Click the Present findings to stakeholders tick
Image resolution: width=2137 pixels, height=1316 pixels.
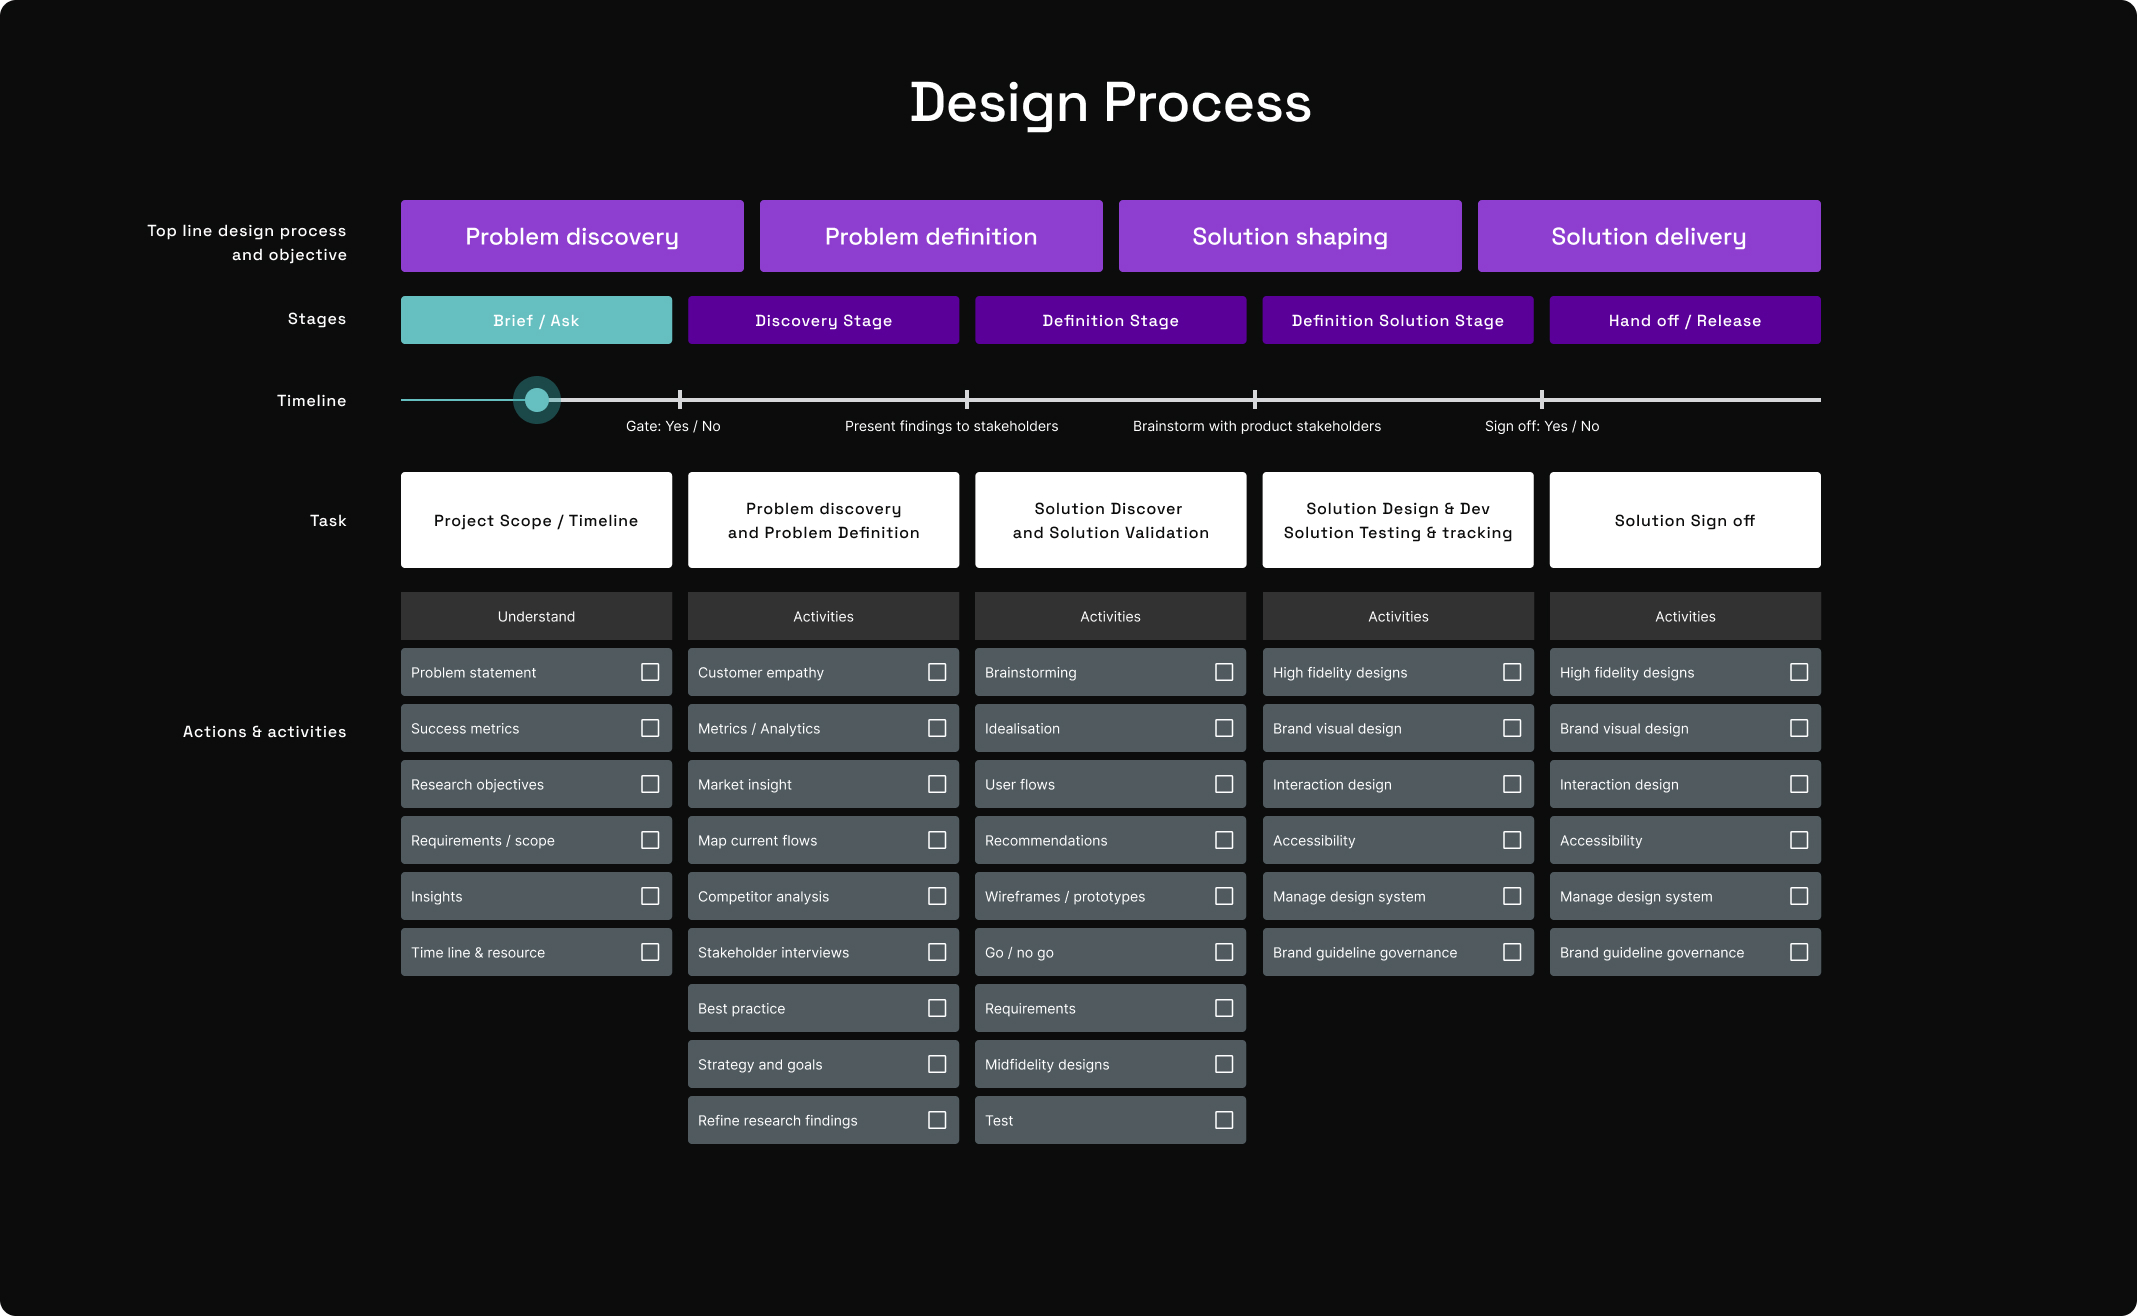click(x=967, y=400)
